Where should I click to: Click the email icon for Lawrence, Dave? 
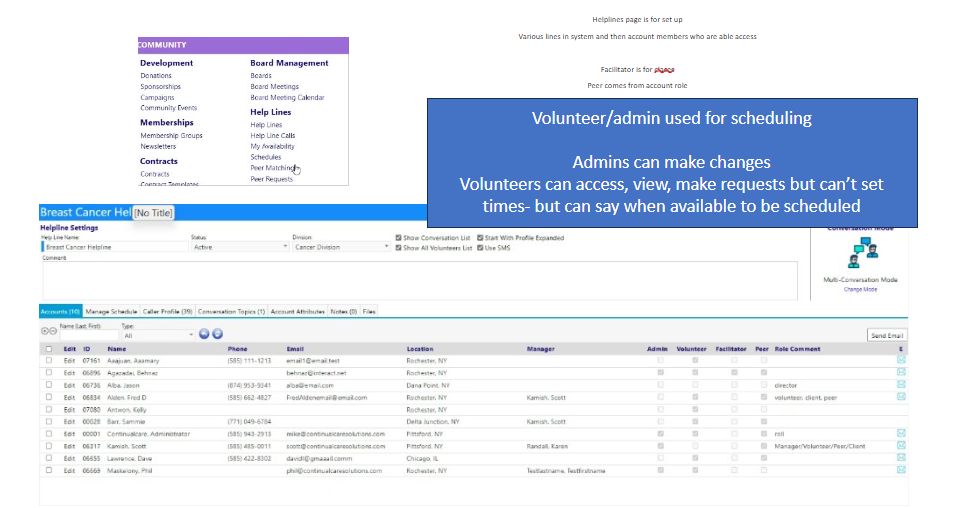point(901,458)
